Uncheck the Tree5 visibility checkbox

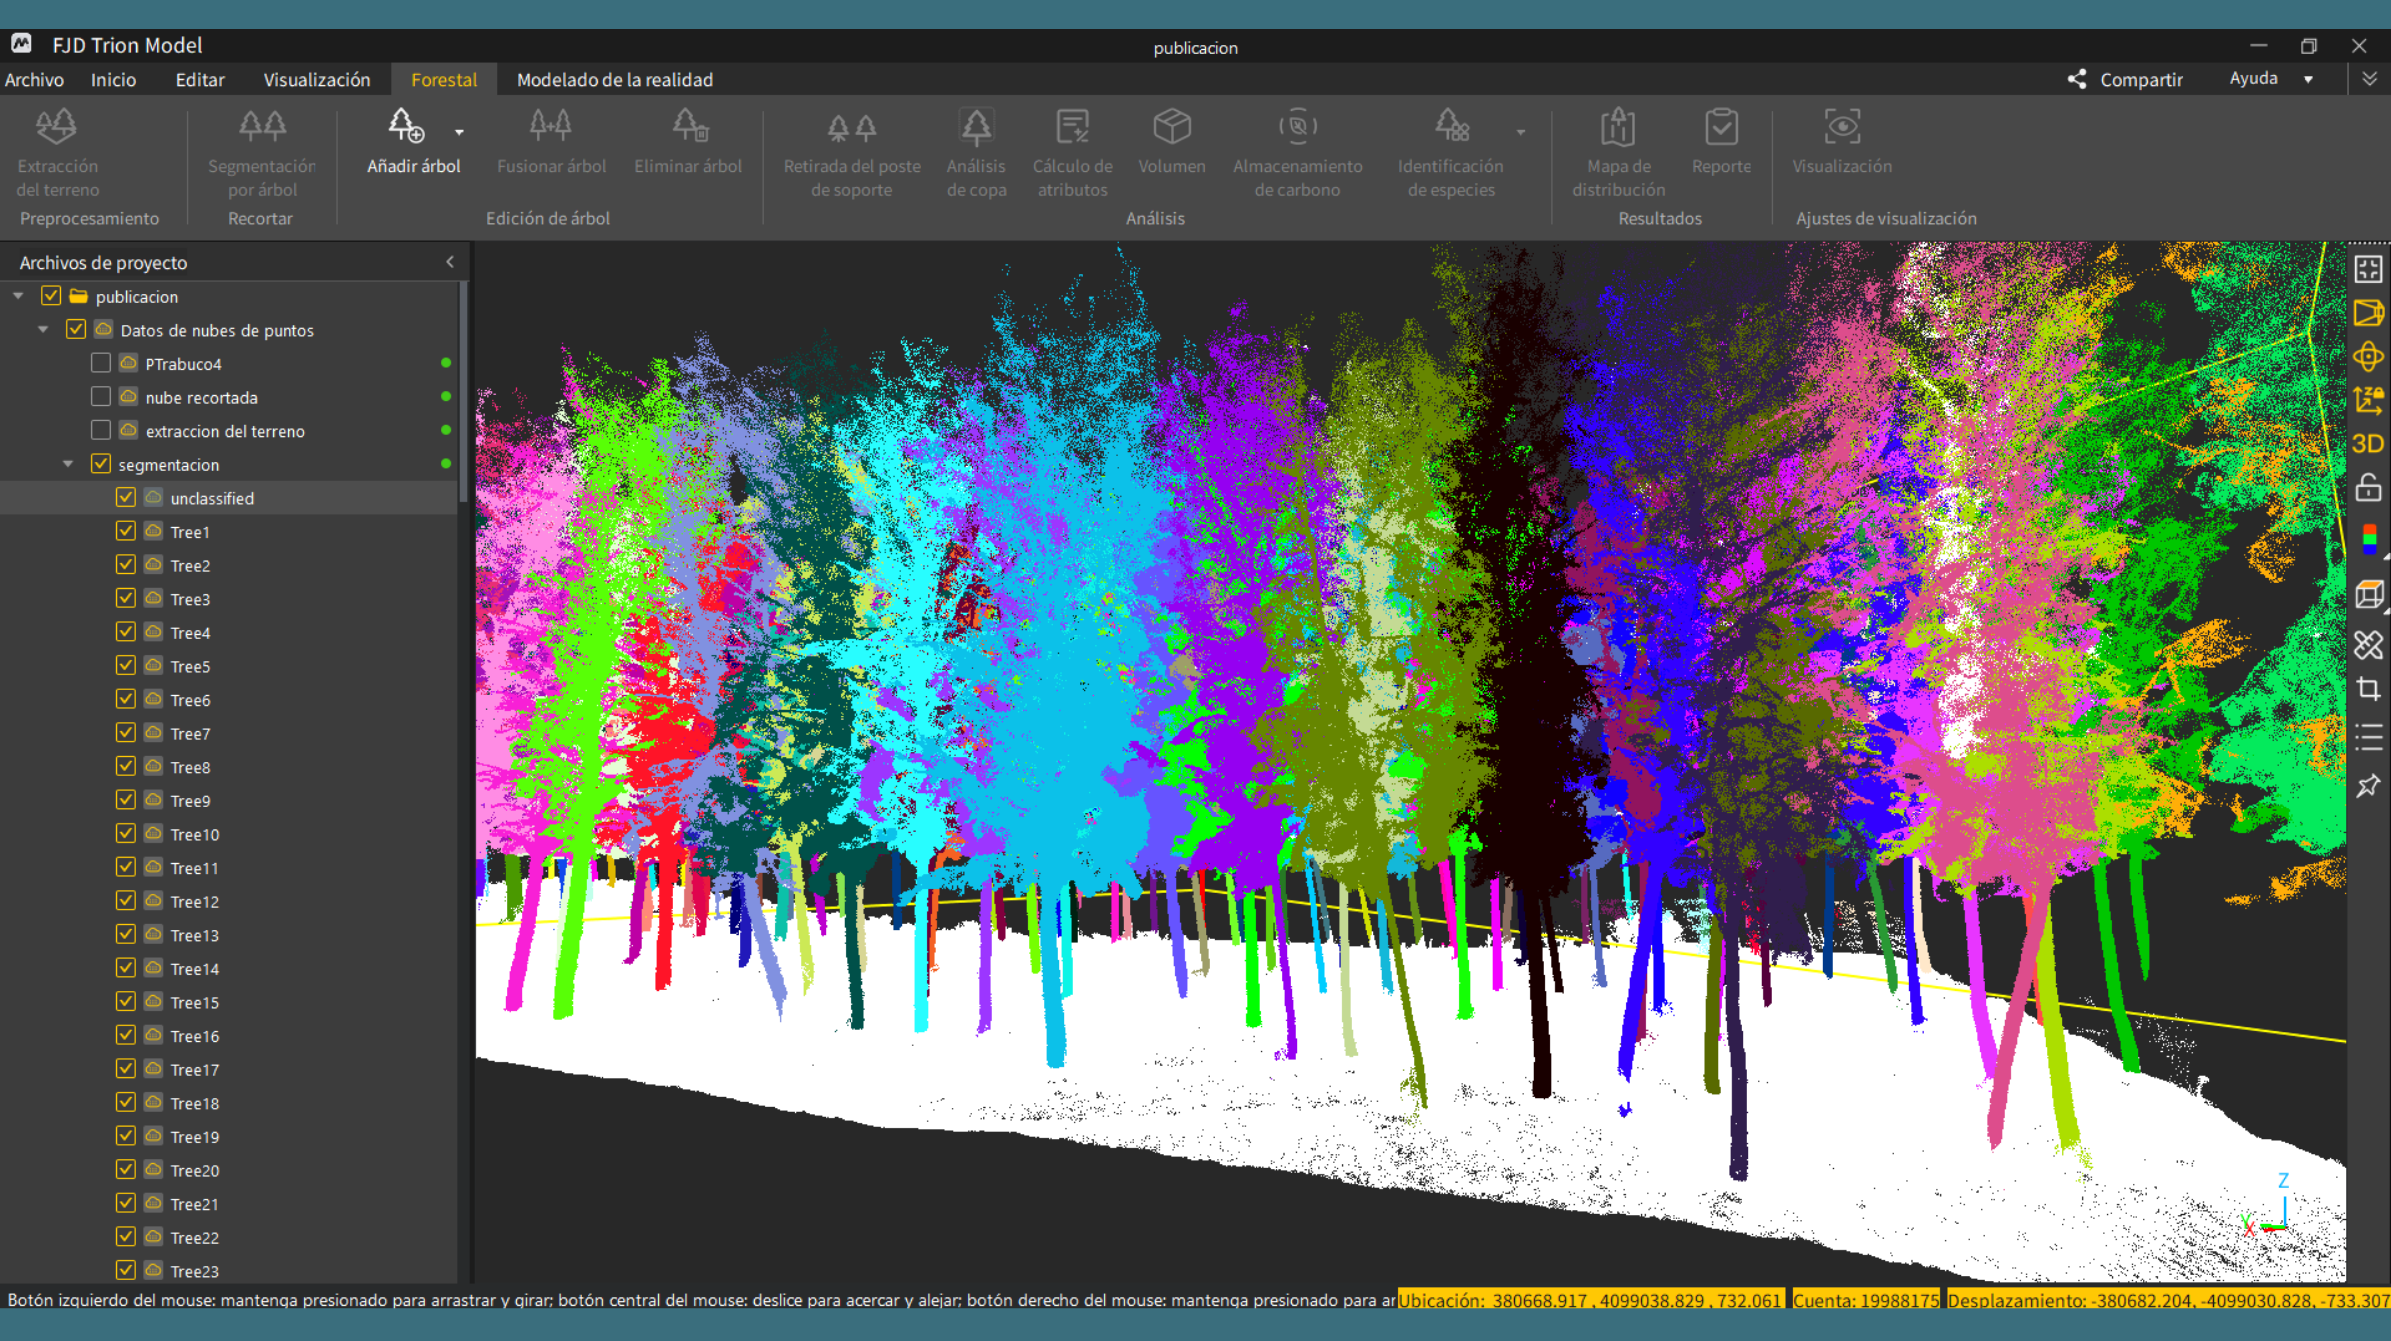[x=125, y=665]
